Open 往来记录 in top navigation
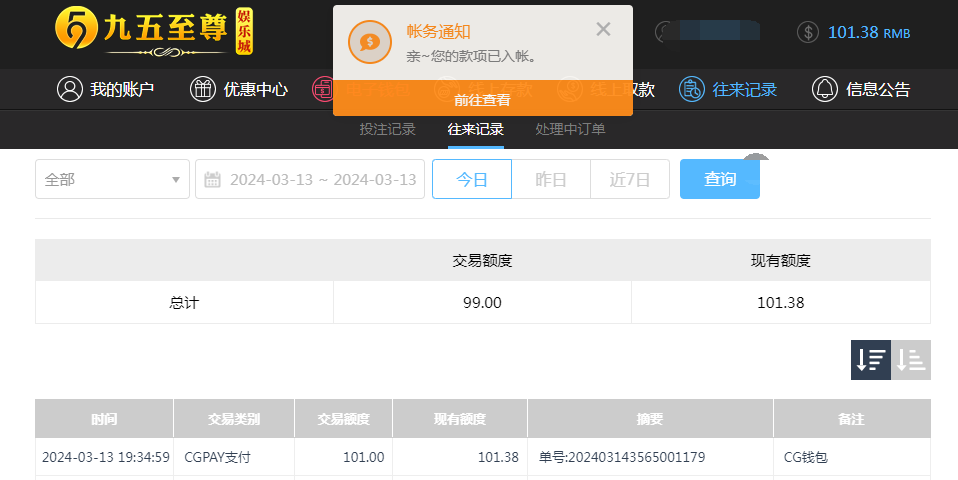The width and height of the screenshot is (958, 480). (728, 89)
